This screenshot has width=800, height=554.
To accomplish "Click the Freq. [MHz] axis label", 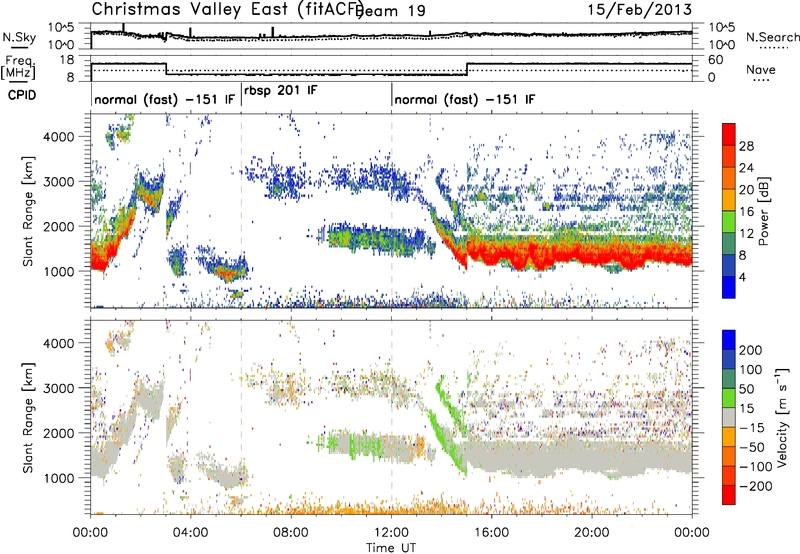I will click(x=18, y=68).
